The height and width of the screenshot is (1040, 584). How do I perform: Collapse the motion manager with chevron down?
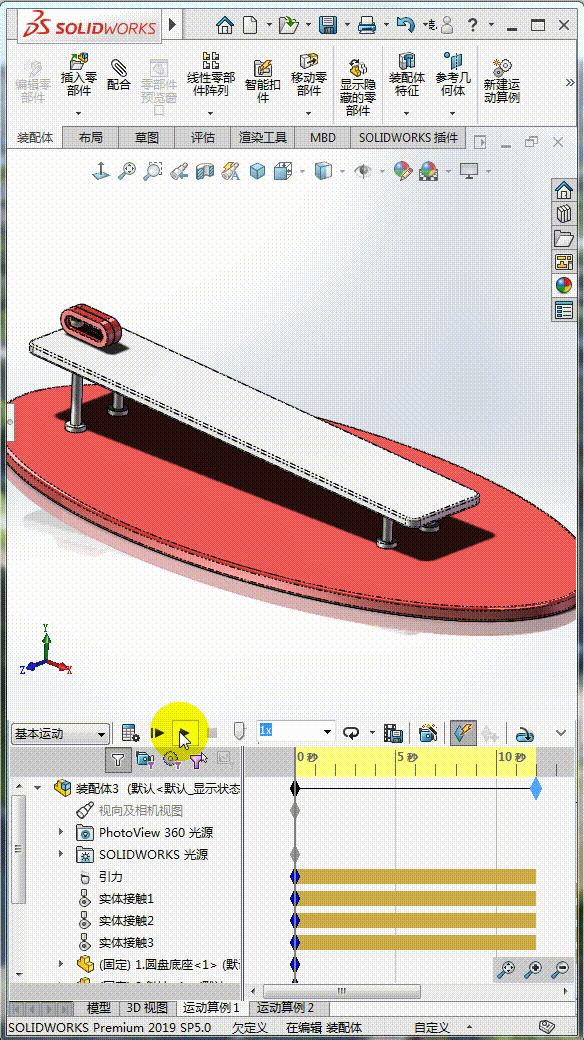tap(561, 733)
